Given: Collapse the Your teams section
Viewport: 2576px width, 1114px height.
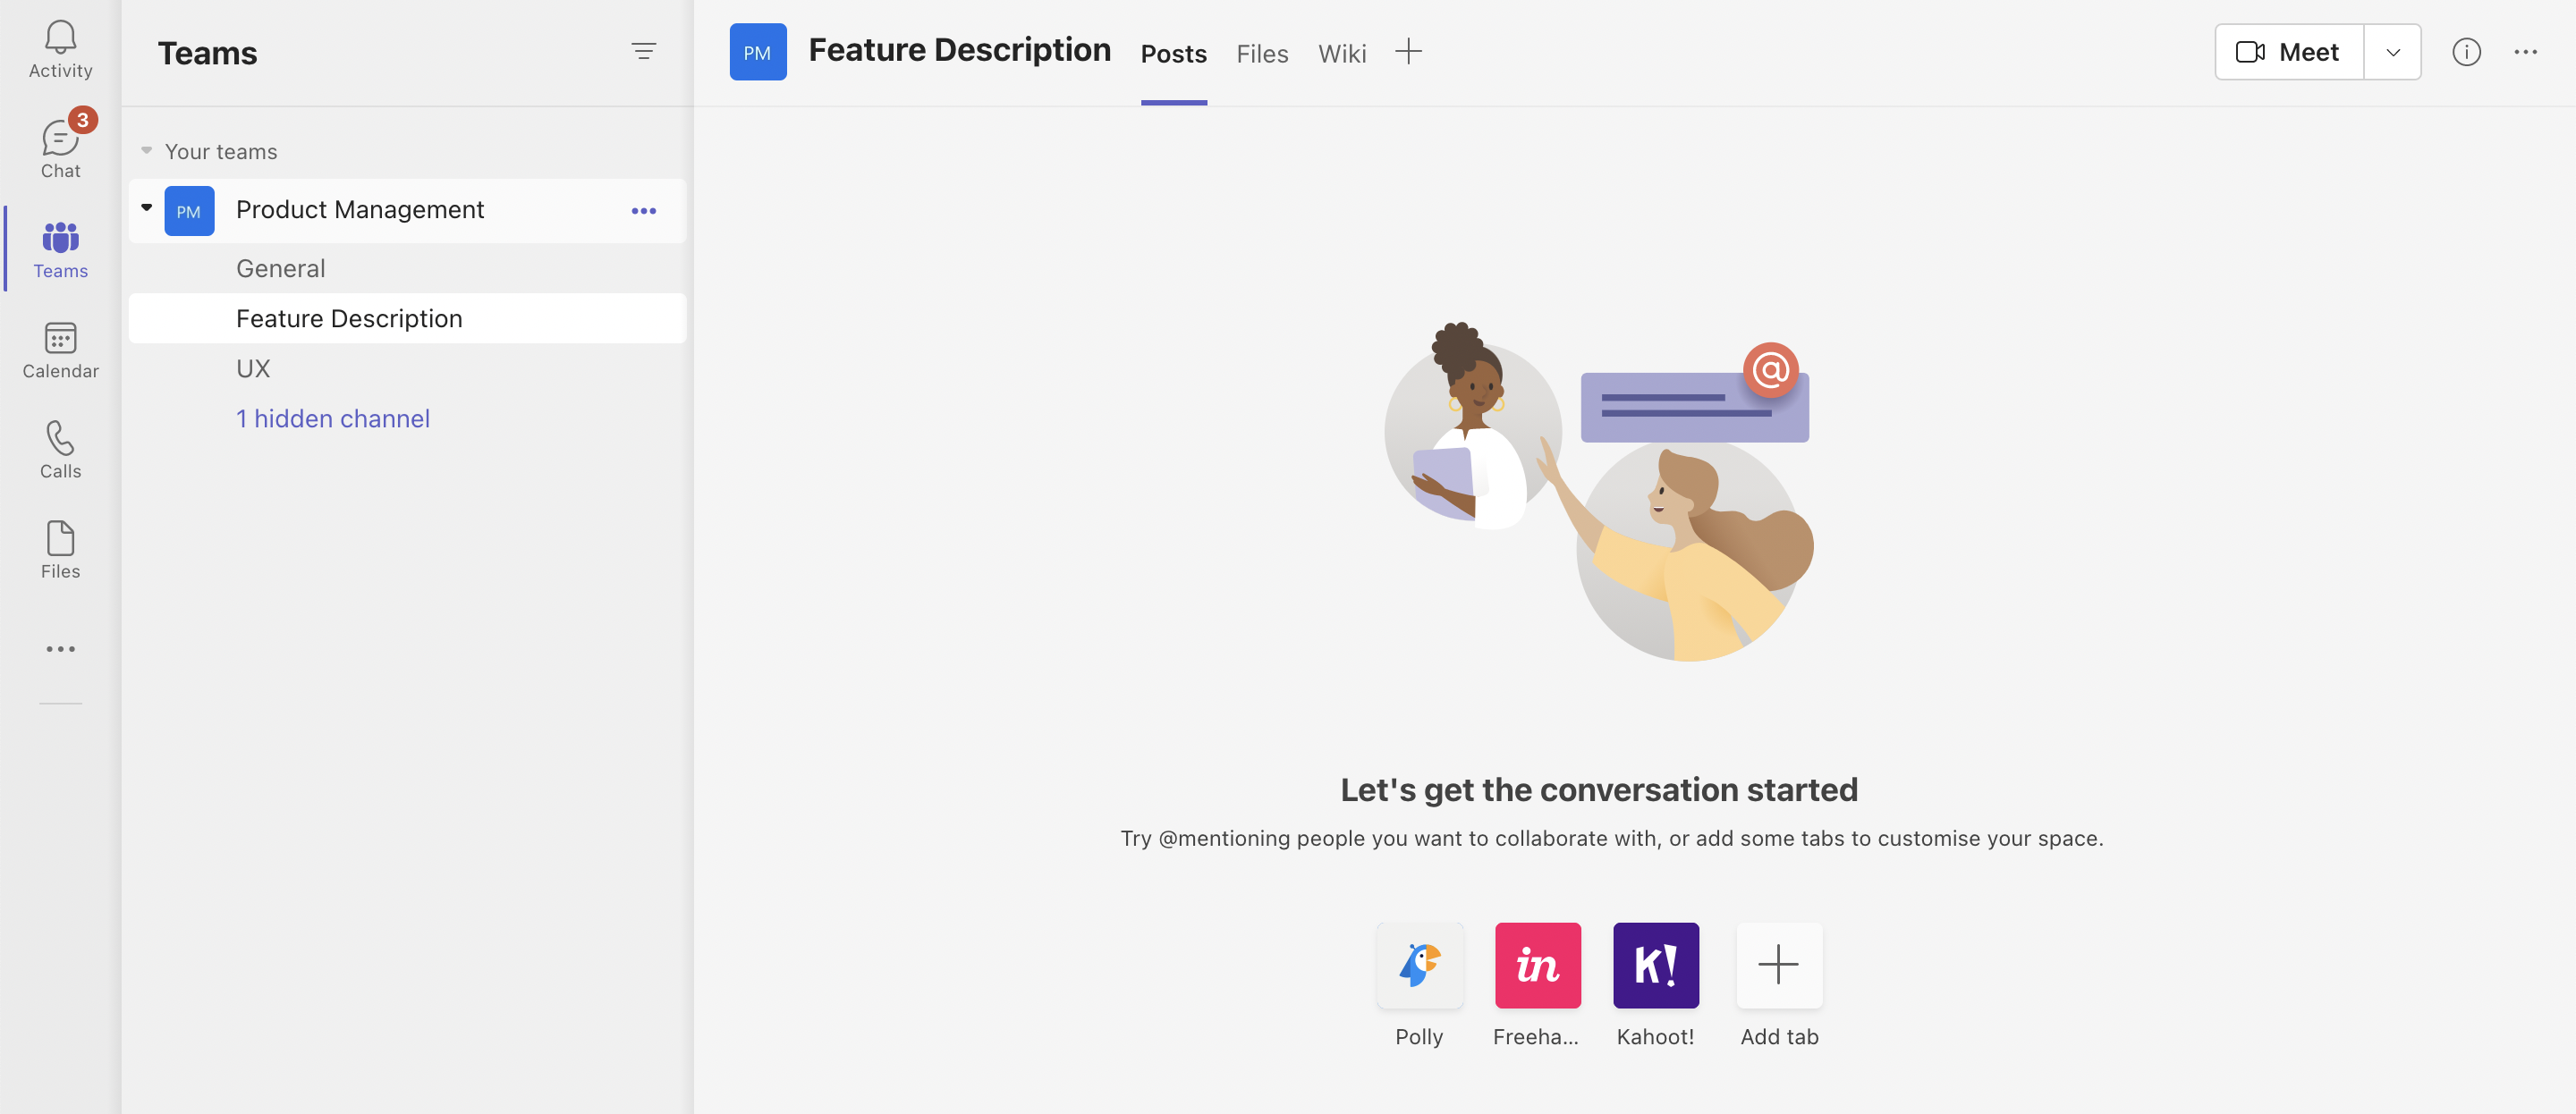Looking at the screenshot, I should 147,151.
